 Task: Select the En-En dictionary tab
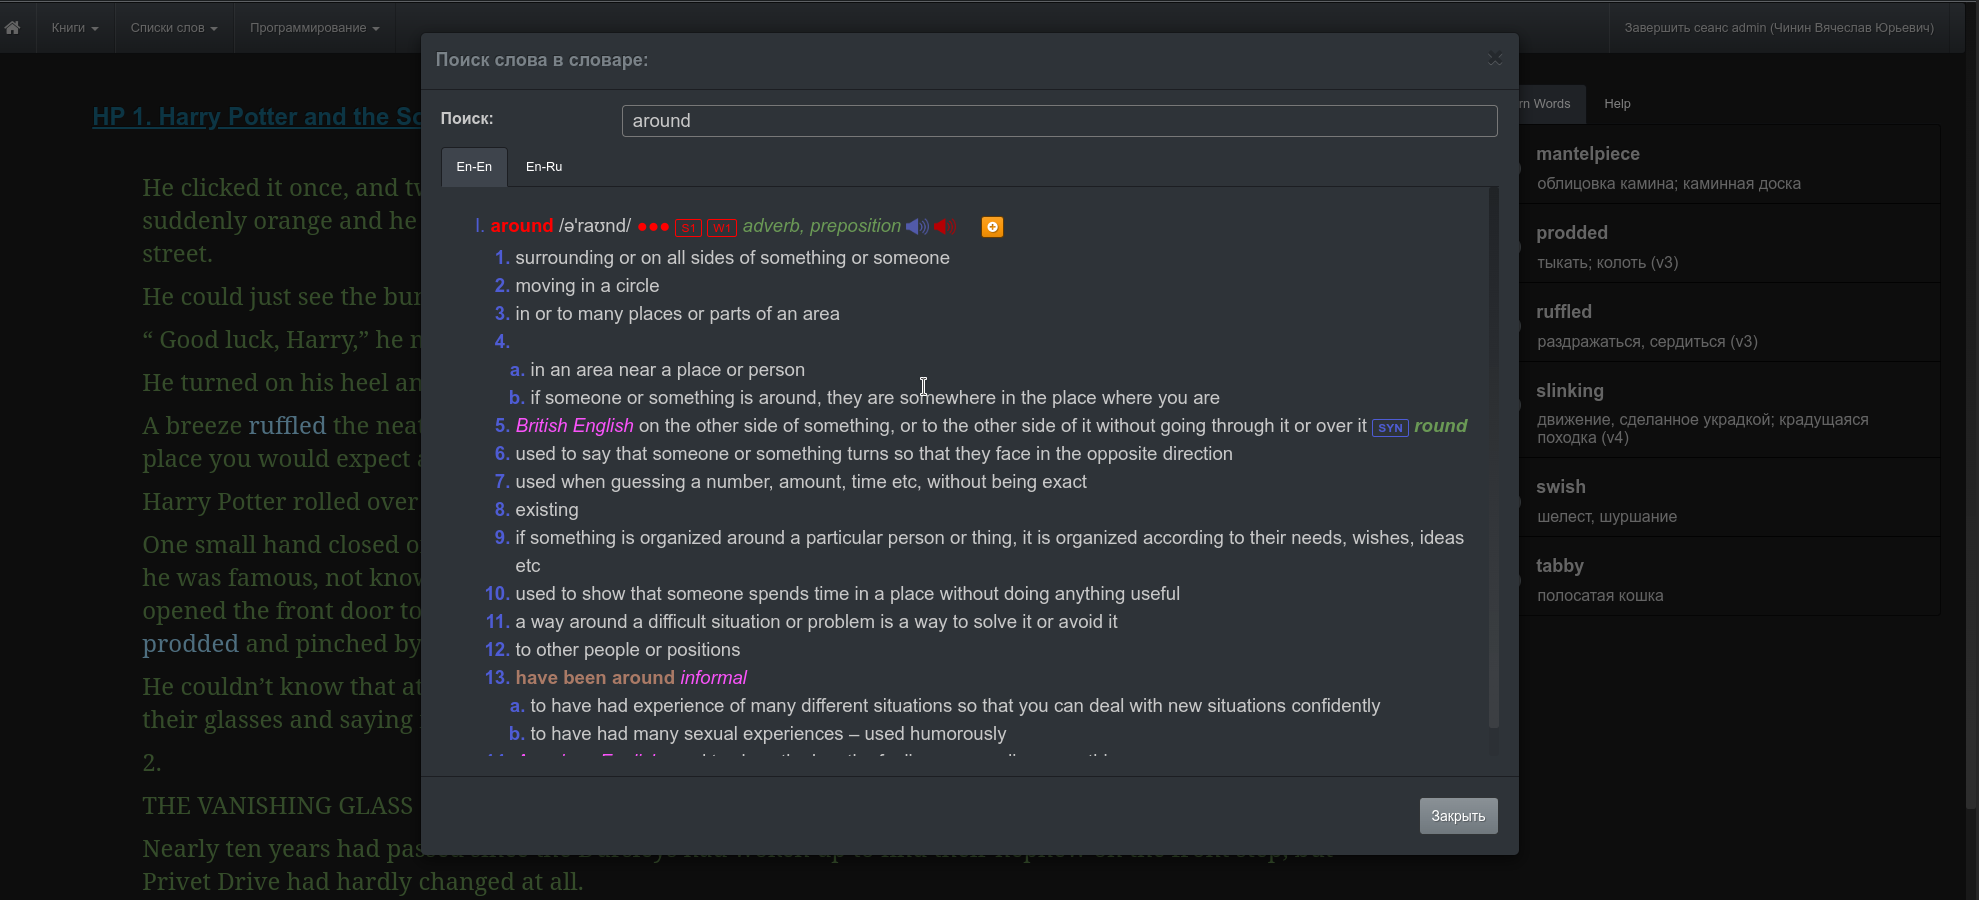(x=474, y=167)
